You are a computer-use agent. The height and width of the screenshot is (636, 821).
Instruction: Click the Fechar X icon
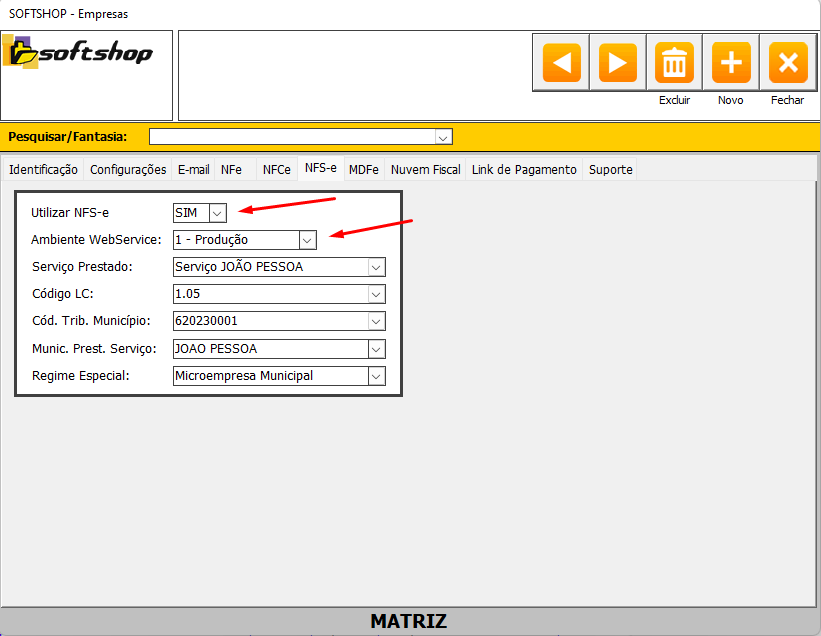click(787, 63)
